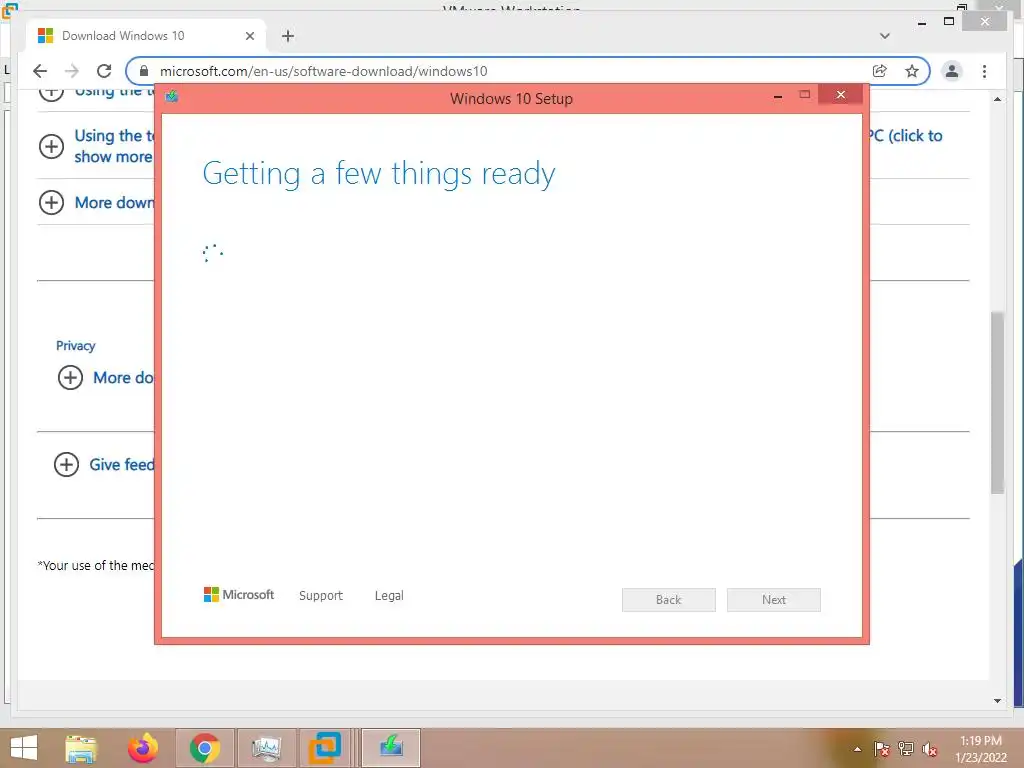This screenshot has height=768, width=1024.
Task: Open the Action Center flag tray icon
Action: (x=881, y=749)
